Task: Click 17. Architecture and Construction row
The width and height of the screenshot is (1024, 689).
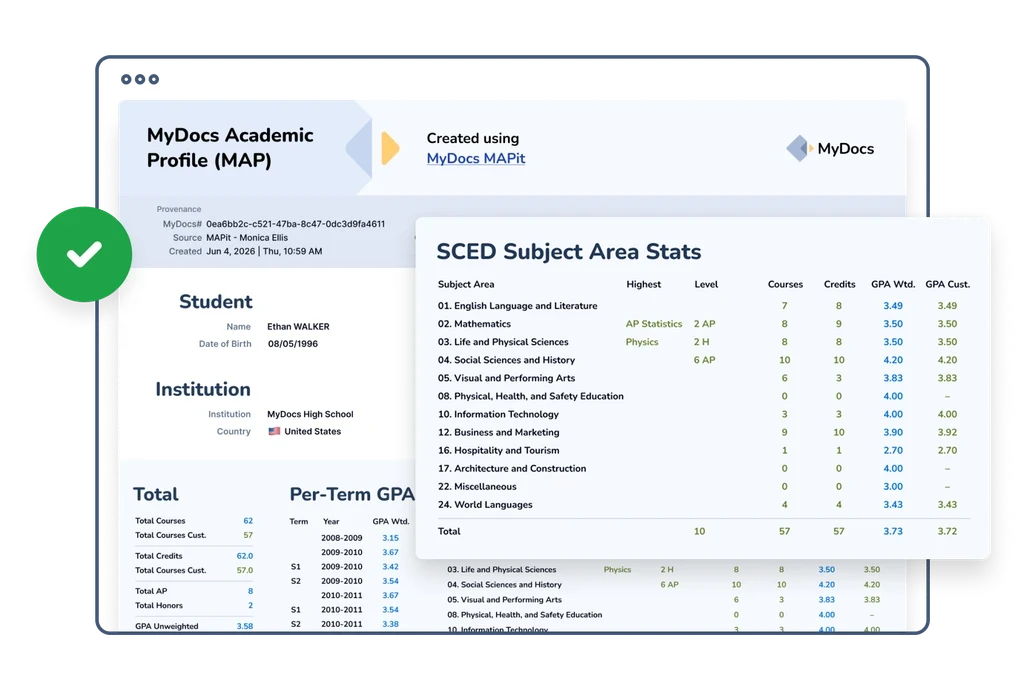Action: click(x=703, y=468)
